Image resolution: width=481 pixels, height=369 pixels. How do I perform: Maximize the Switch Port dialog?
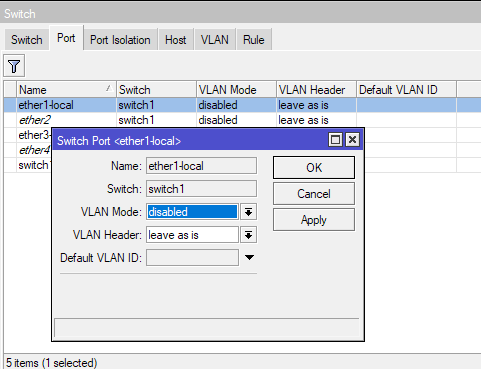click(x=335, y=140)
